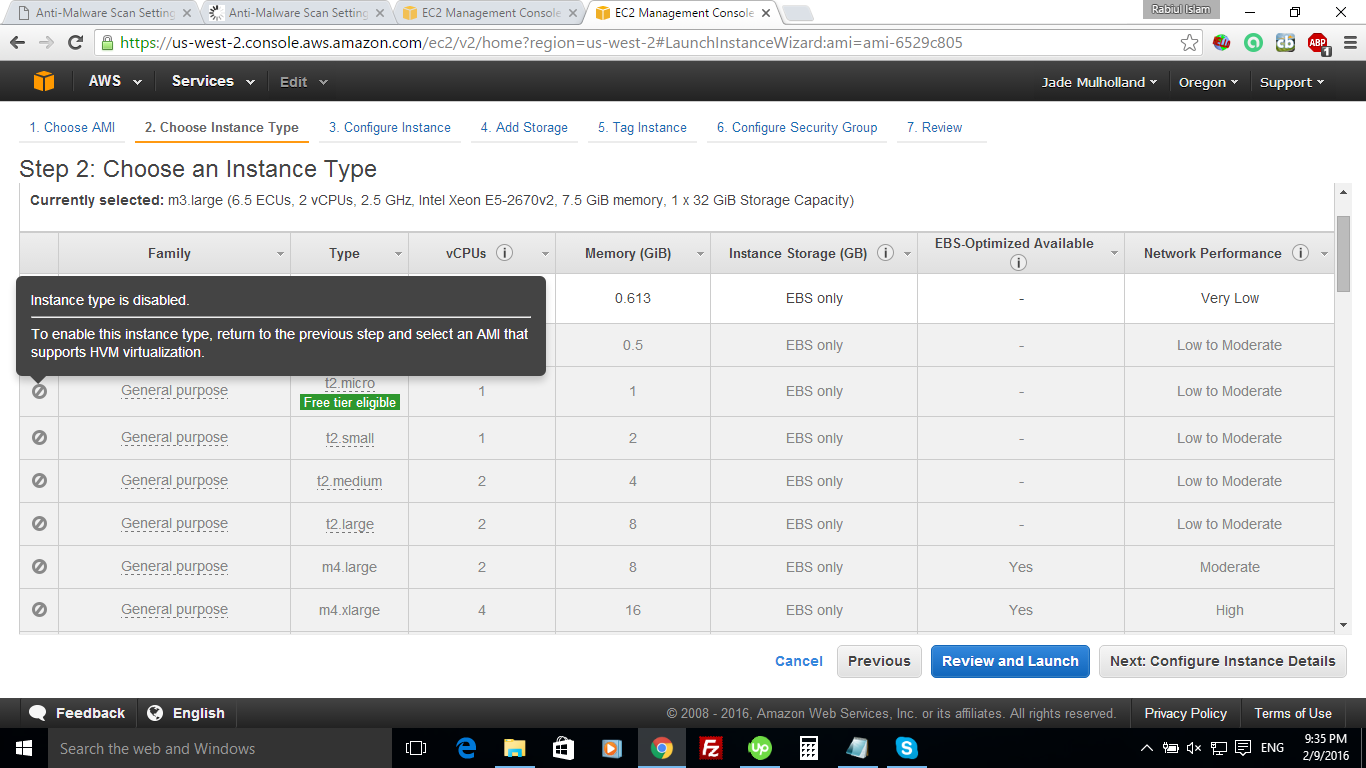The width and height of the screenshot is (1366, 768).
Task: Open FileZilla from taskbar
Action: coord(711,748)
